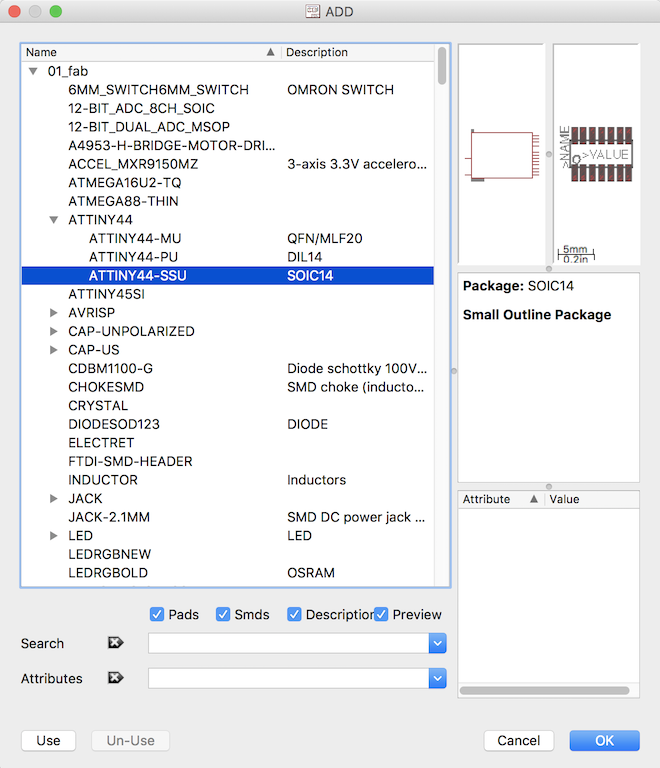660x768 pixels.
Task: Collapse the 01_fab library
Action: (33, 72)
